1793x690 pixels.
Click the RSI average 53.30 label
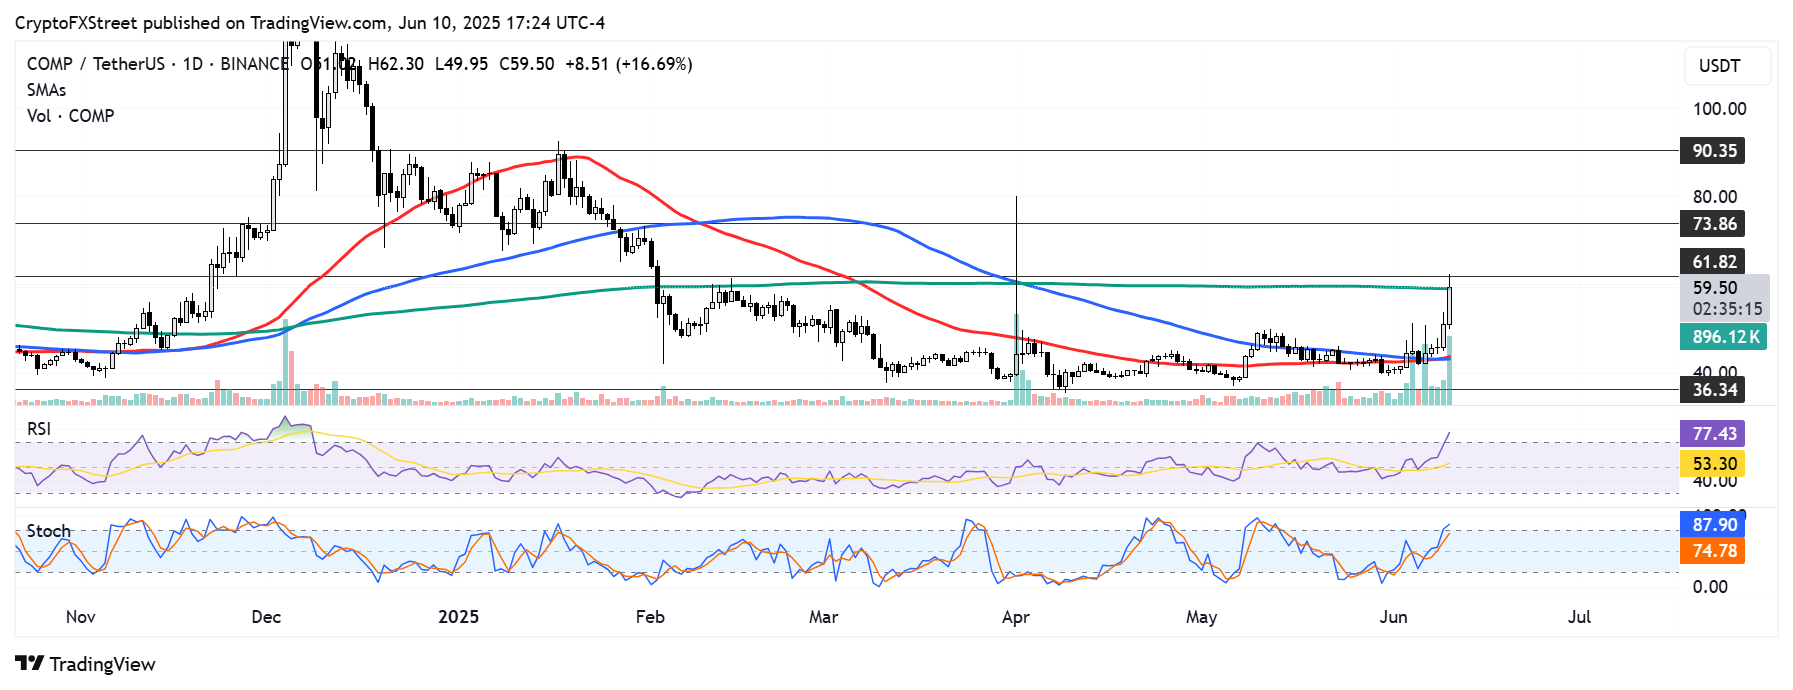pyautogui.click(x=1713, y=464)
